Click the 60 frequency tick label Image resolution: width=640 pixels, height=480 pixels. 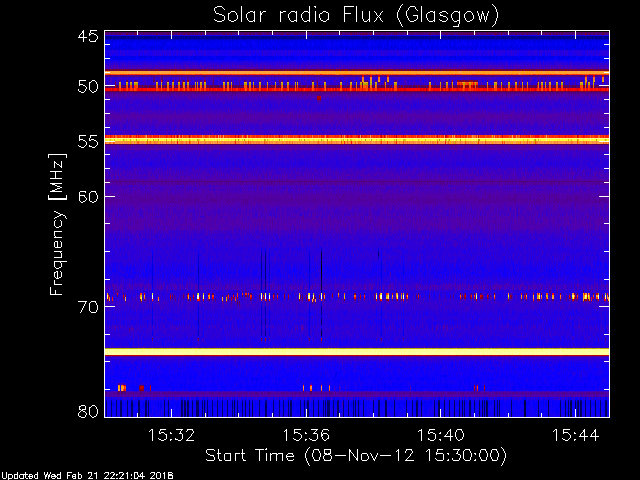tap(88, 197)
